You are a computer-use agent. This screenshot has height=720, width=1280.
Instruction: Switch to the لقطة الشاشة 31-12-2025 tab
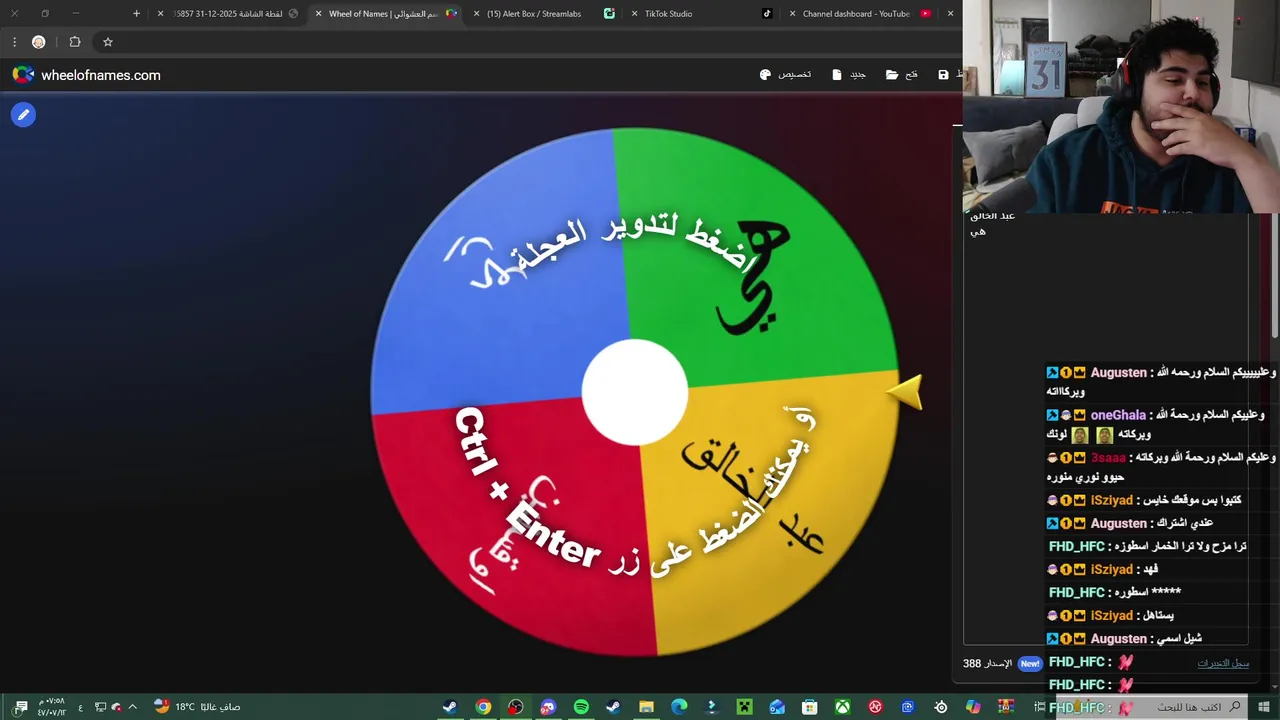[228, 14]
